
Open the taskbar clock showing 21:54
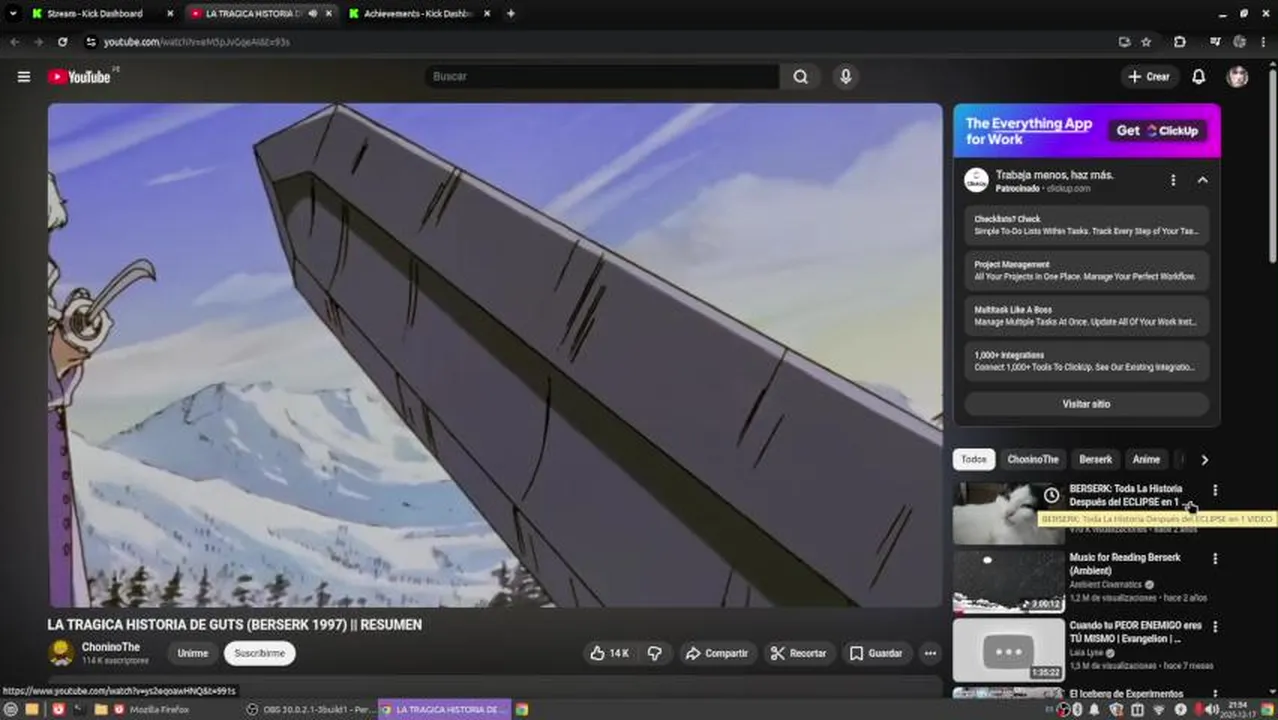click(x=1239, y=709)
